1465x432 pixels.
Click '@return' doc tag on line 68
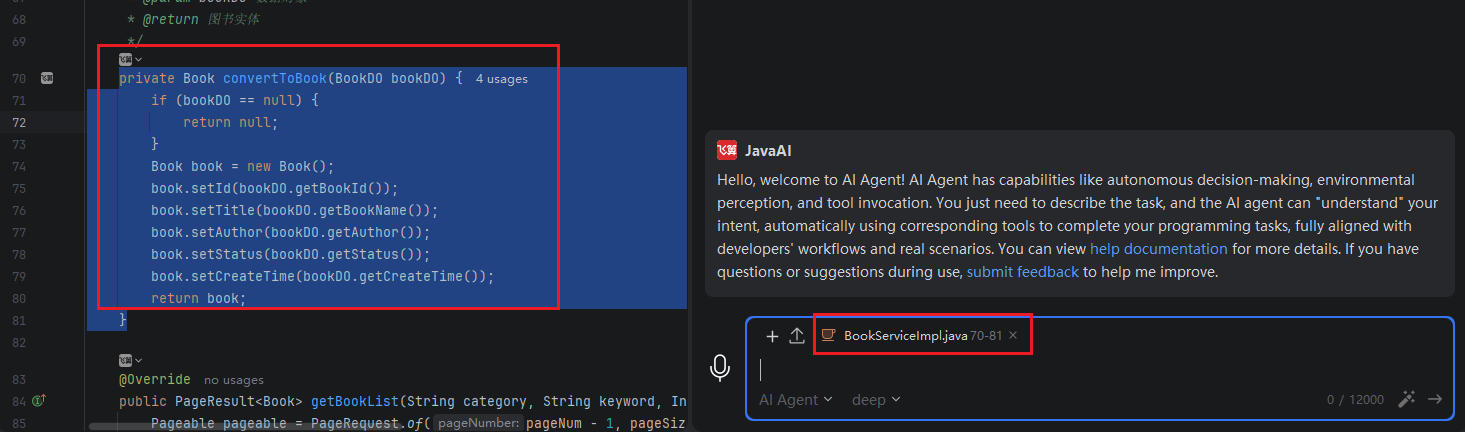[x=170, y=19]
